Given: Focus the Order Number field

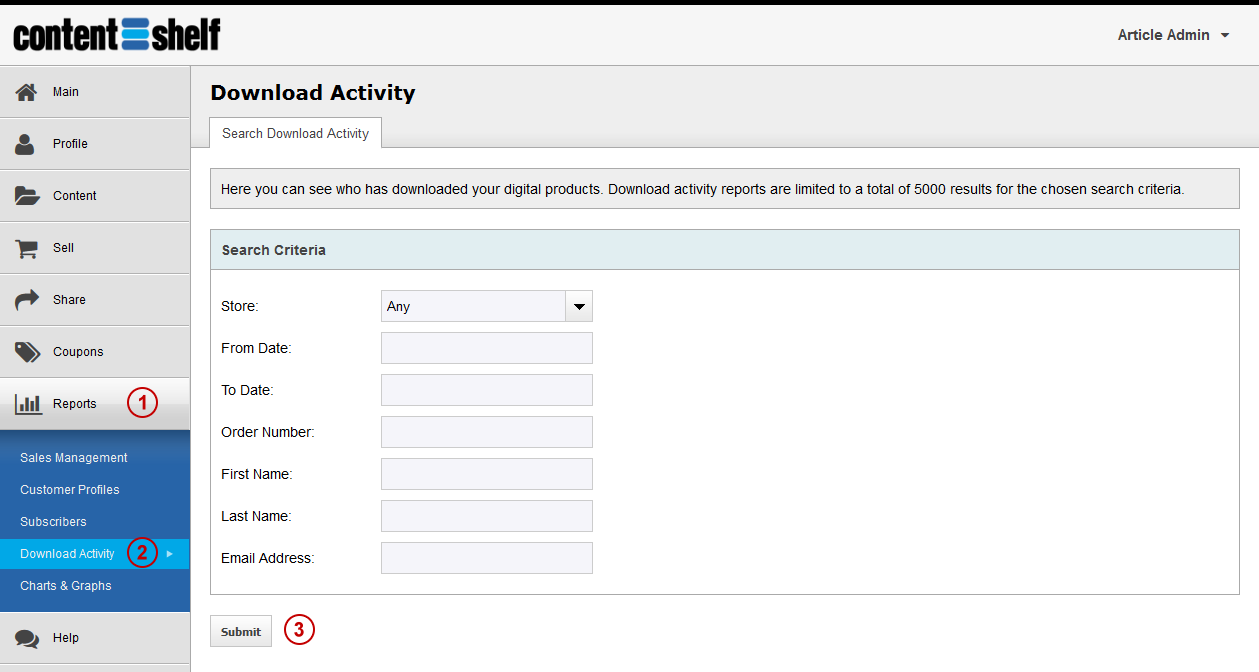Looking at the screenshot, I should click(x=487, y=432).
